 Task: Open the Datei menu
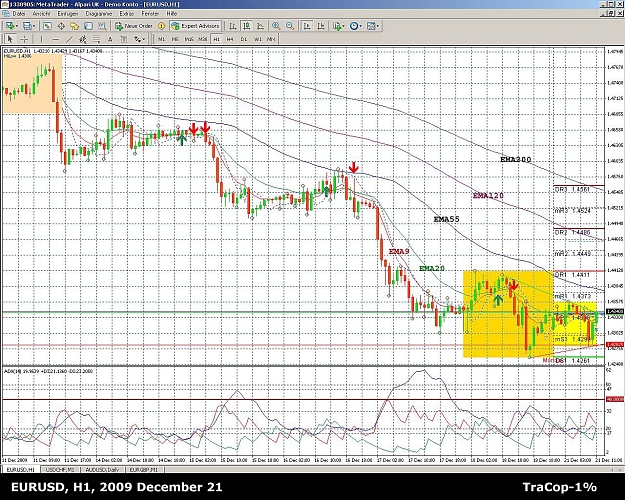coord(19,14)
